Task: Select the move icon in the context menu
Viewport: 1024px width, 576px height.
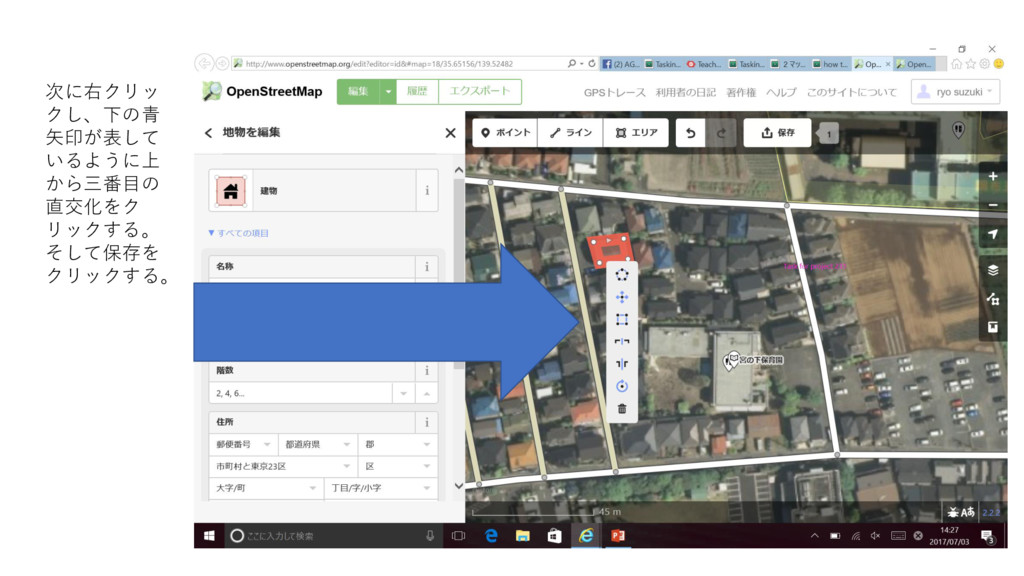Action: click(622, 297)
